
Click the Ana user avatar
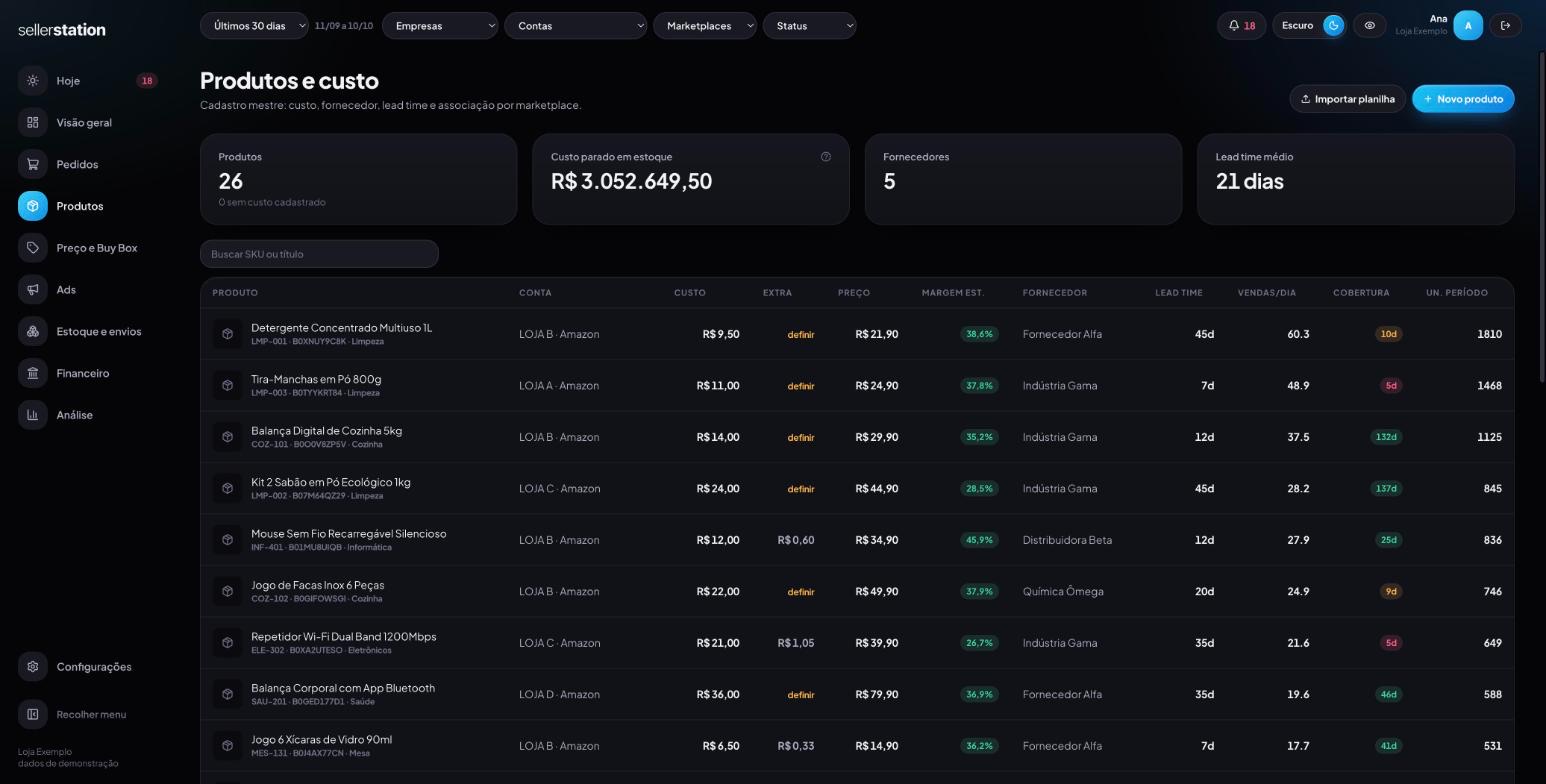(x=1468, y=26)
